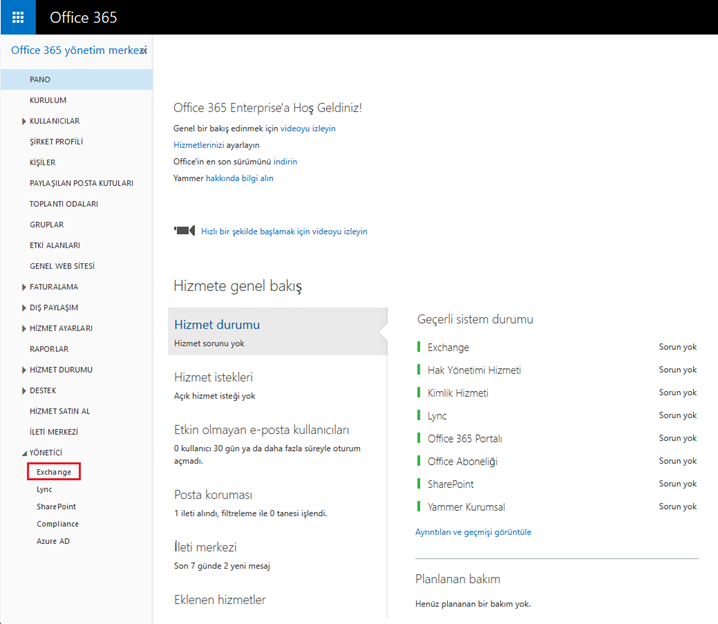
Task: Click the indirin download link
Action: [x=285, y=162]
